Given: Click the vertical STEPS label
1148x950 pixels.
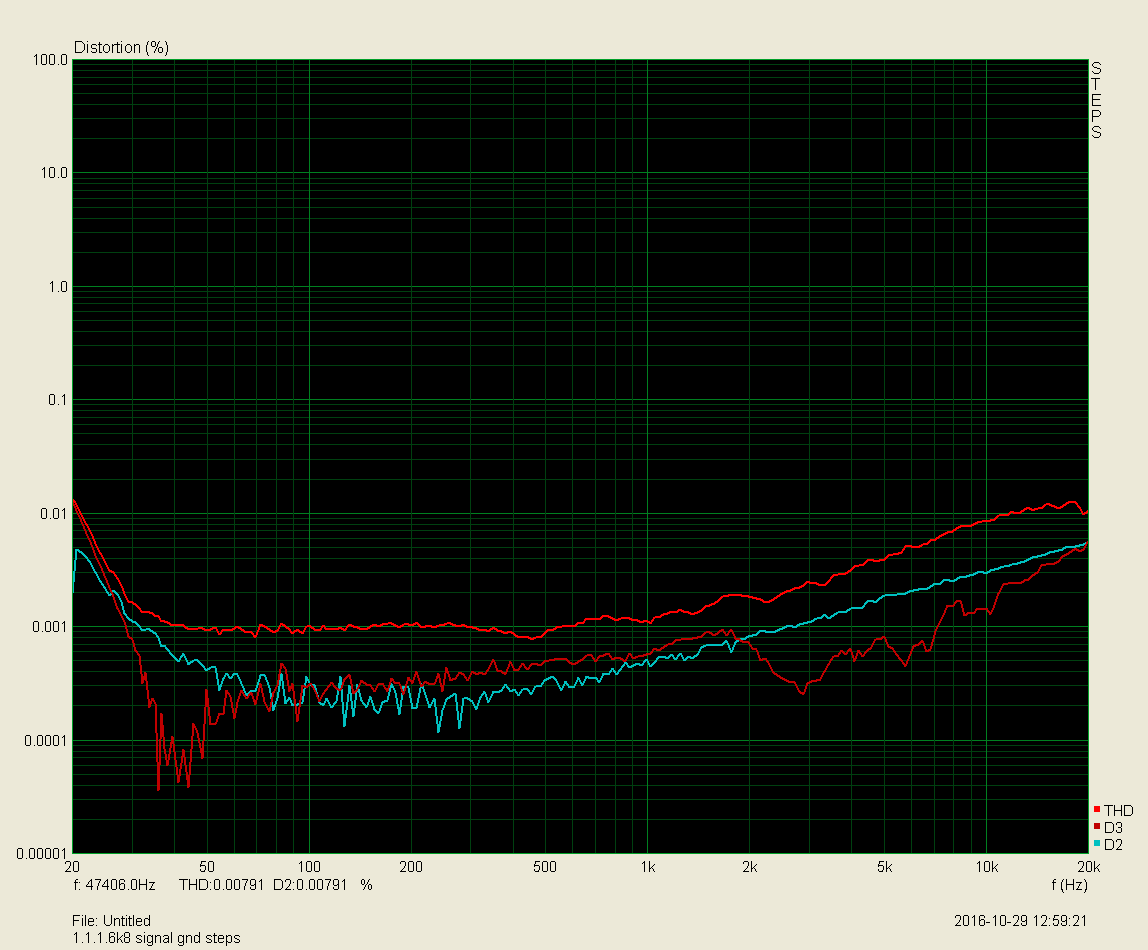Looking at the screenshot, I should pos(1096,100).
